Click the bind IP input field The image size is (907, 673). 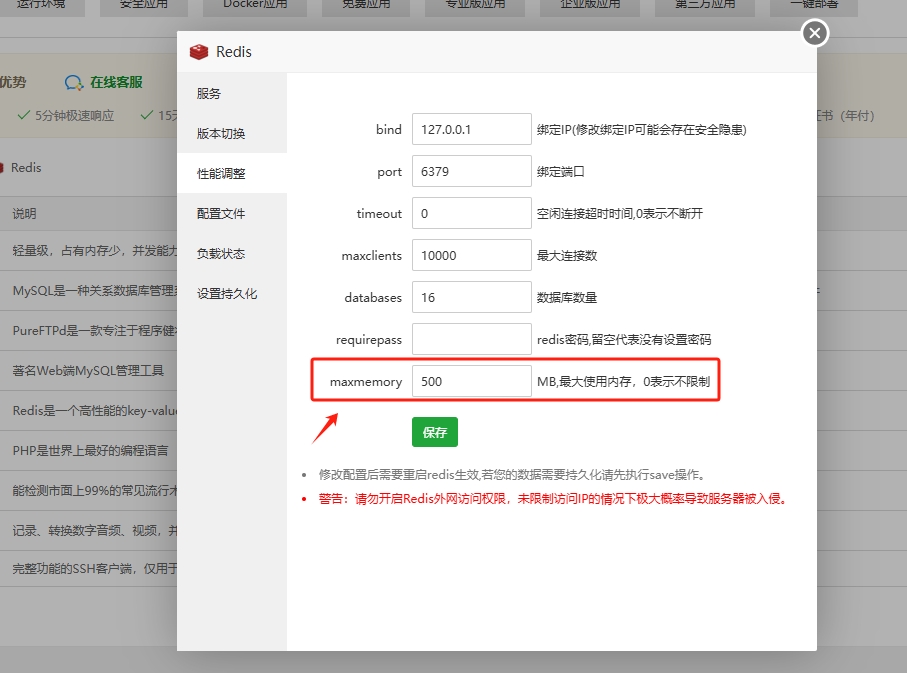471,129
